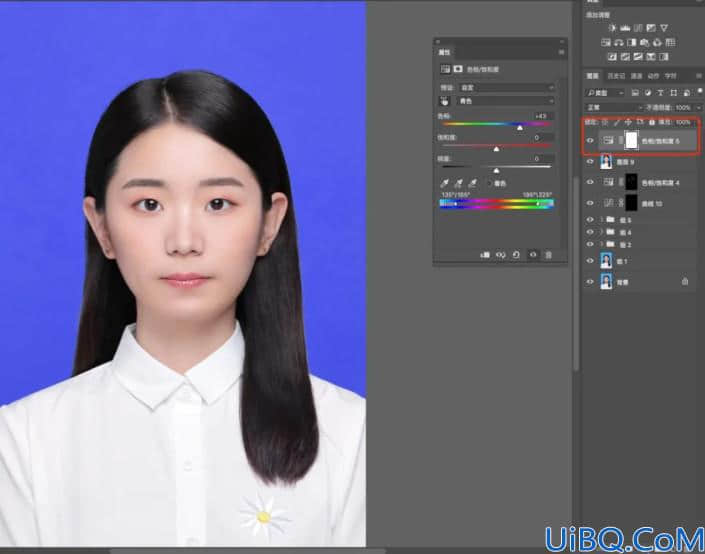
Task: Hide the Layer 9 layer
Action: 590,161
